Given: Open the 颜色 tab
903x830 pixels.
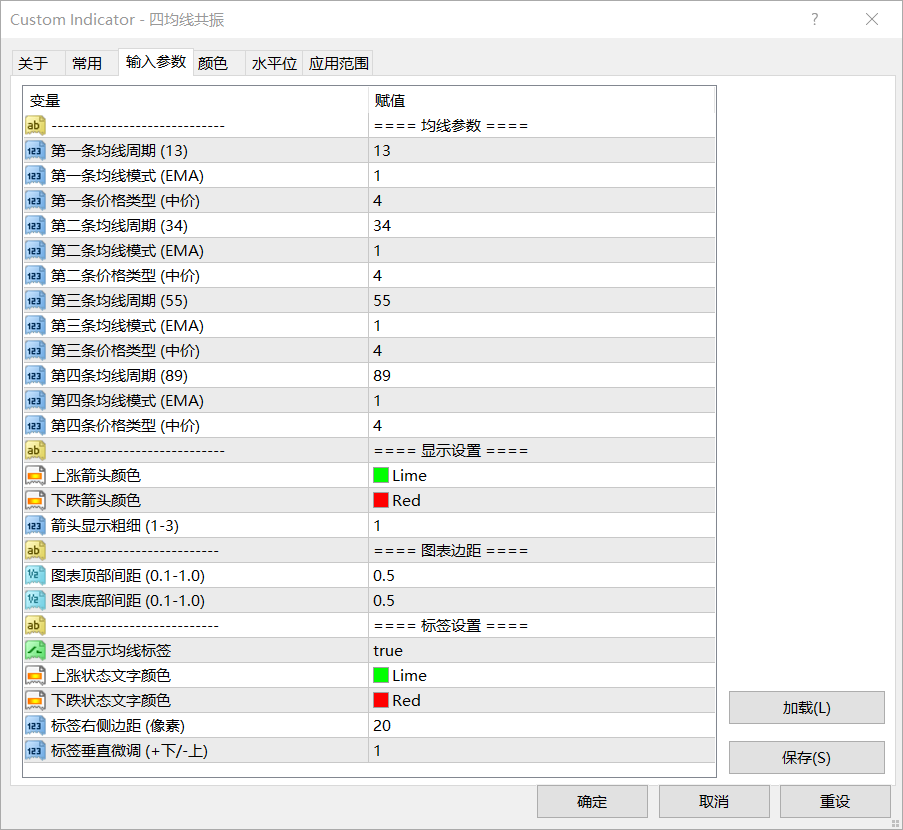Looking at the screenshot, I should pos(219,63).
